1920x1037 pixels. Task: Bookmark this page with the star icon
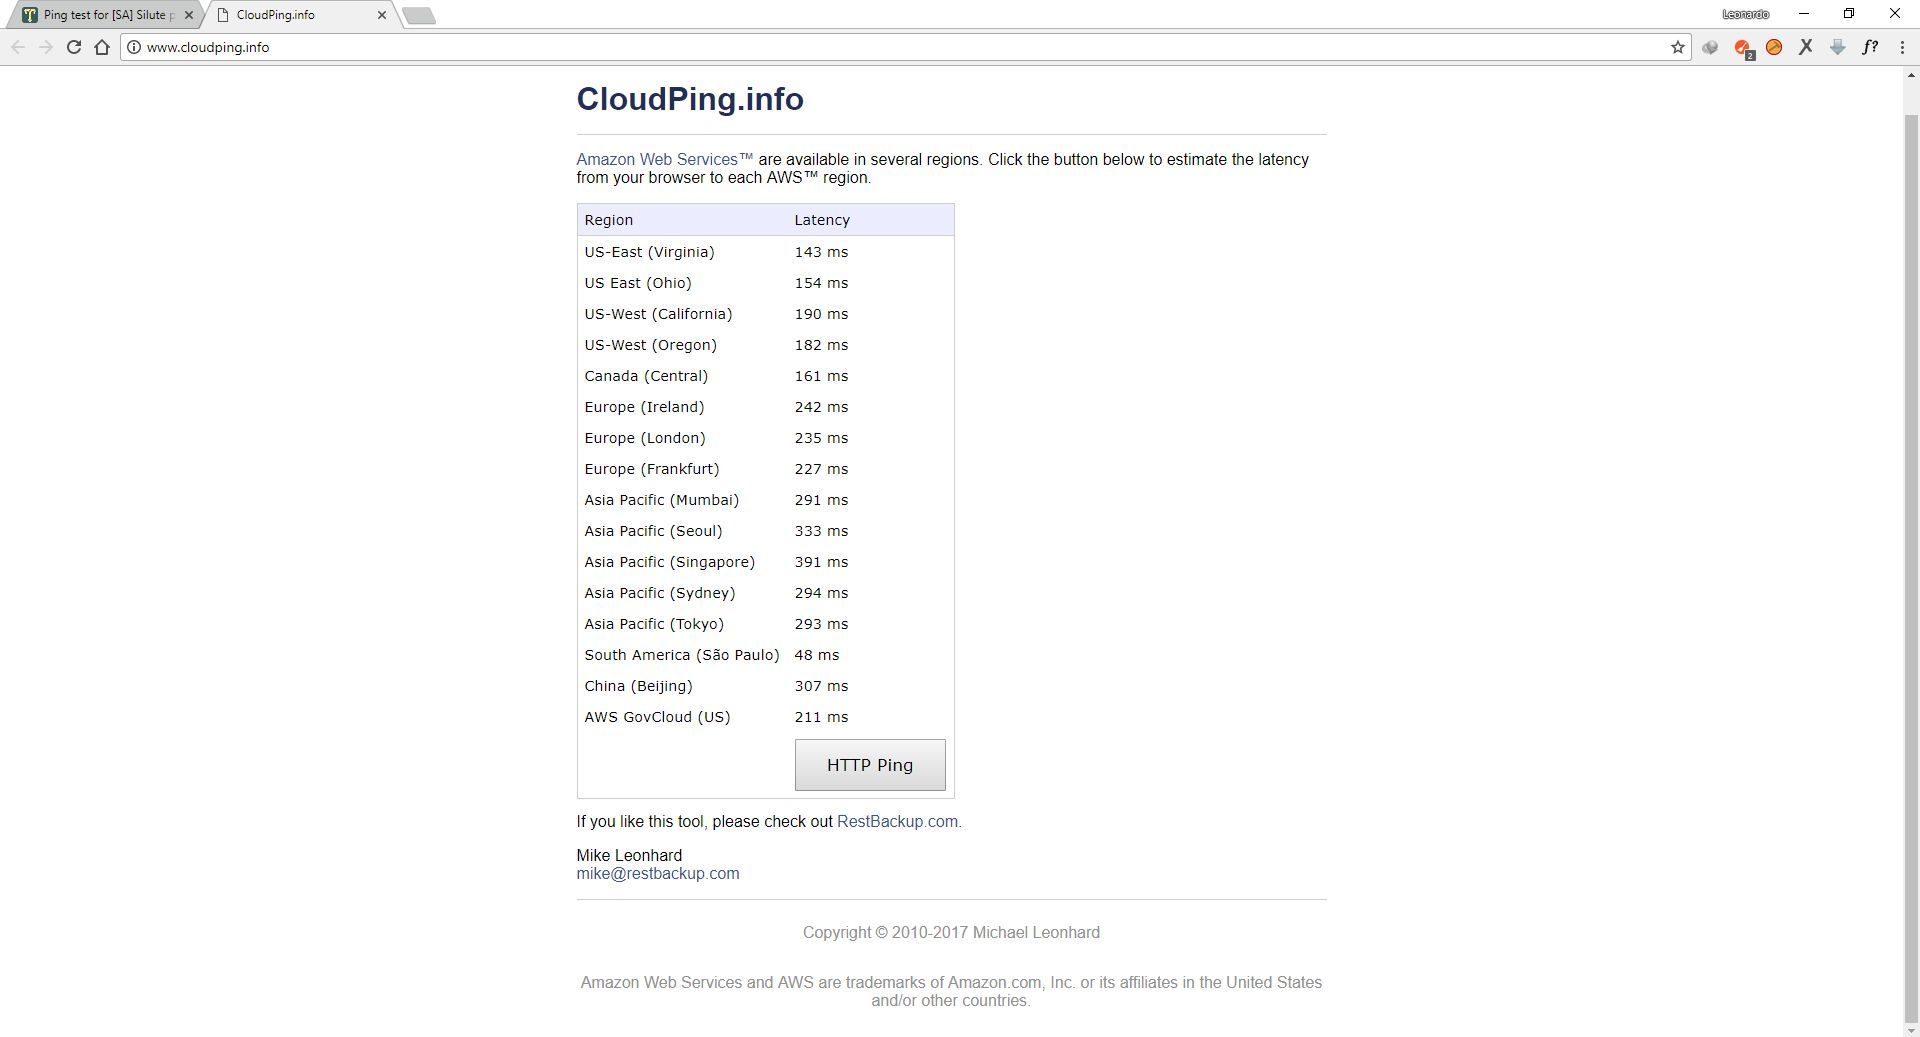click(x=1677, y=47)
